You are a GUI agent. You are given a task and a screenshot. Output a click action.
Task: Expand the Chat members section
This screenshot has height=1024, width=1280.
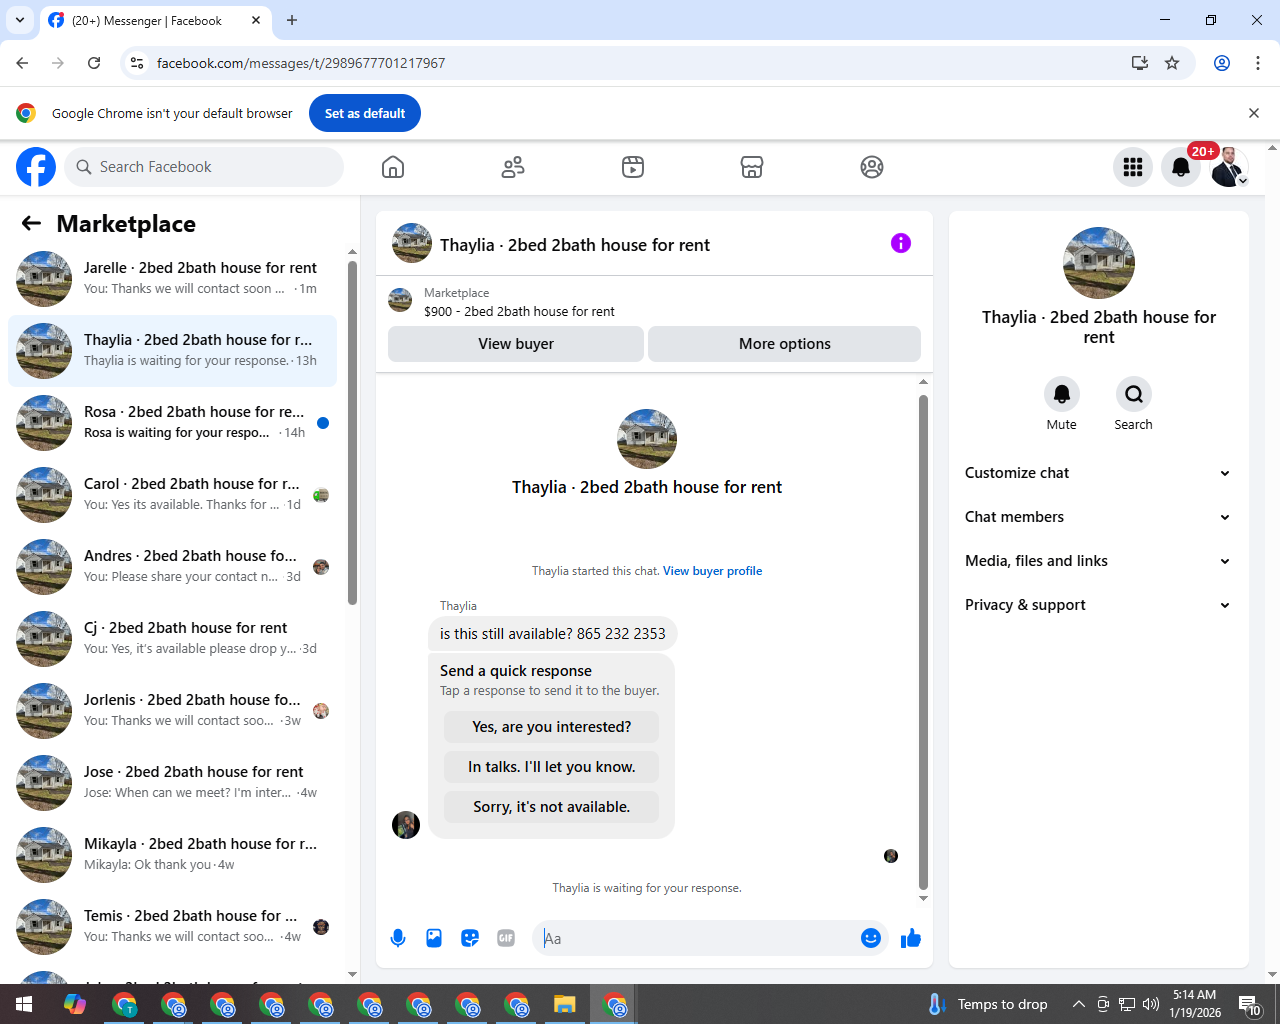click(x=1098, y=517)
